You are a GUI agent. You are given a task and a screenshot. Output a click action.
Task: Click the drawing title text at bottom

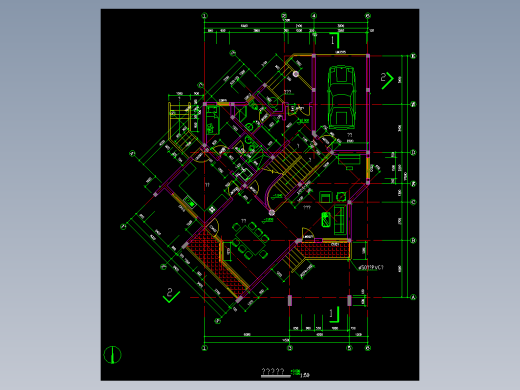point(273,371)
